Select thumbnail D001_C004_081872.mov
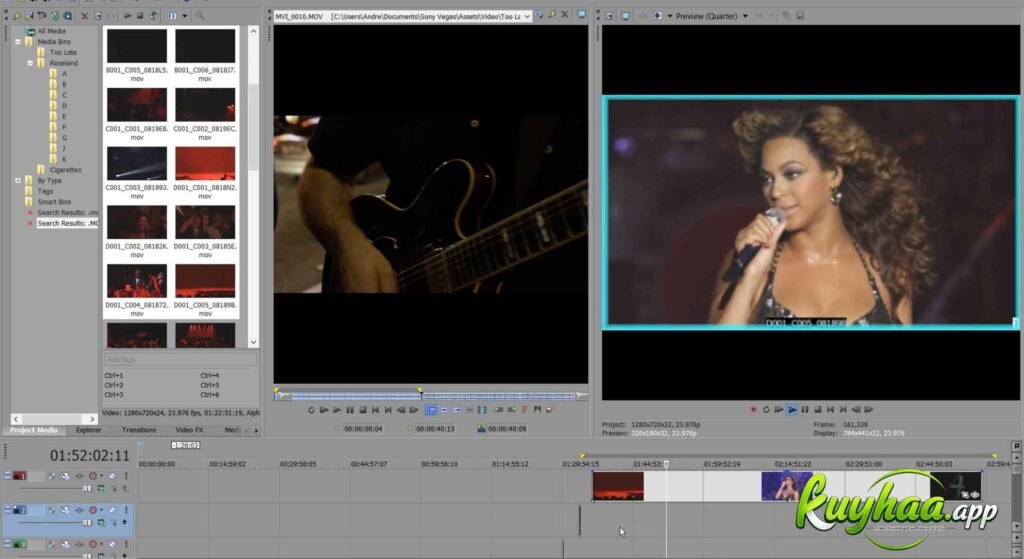The height and width of the screenshot is (559, 1024). 136,281
